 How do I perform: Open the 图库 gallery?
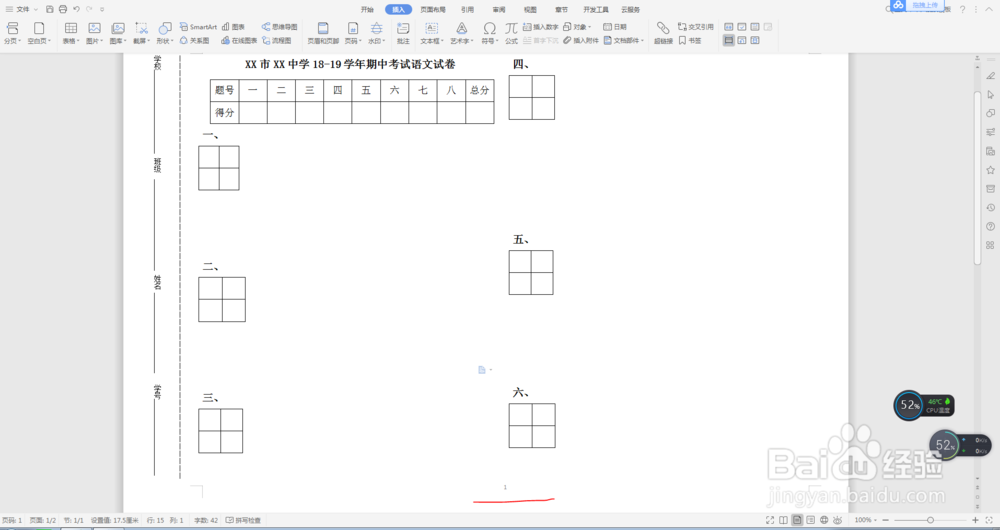click(x=117, y=33)
